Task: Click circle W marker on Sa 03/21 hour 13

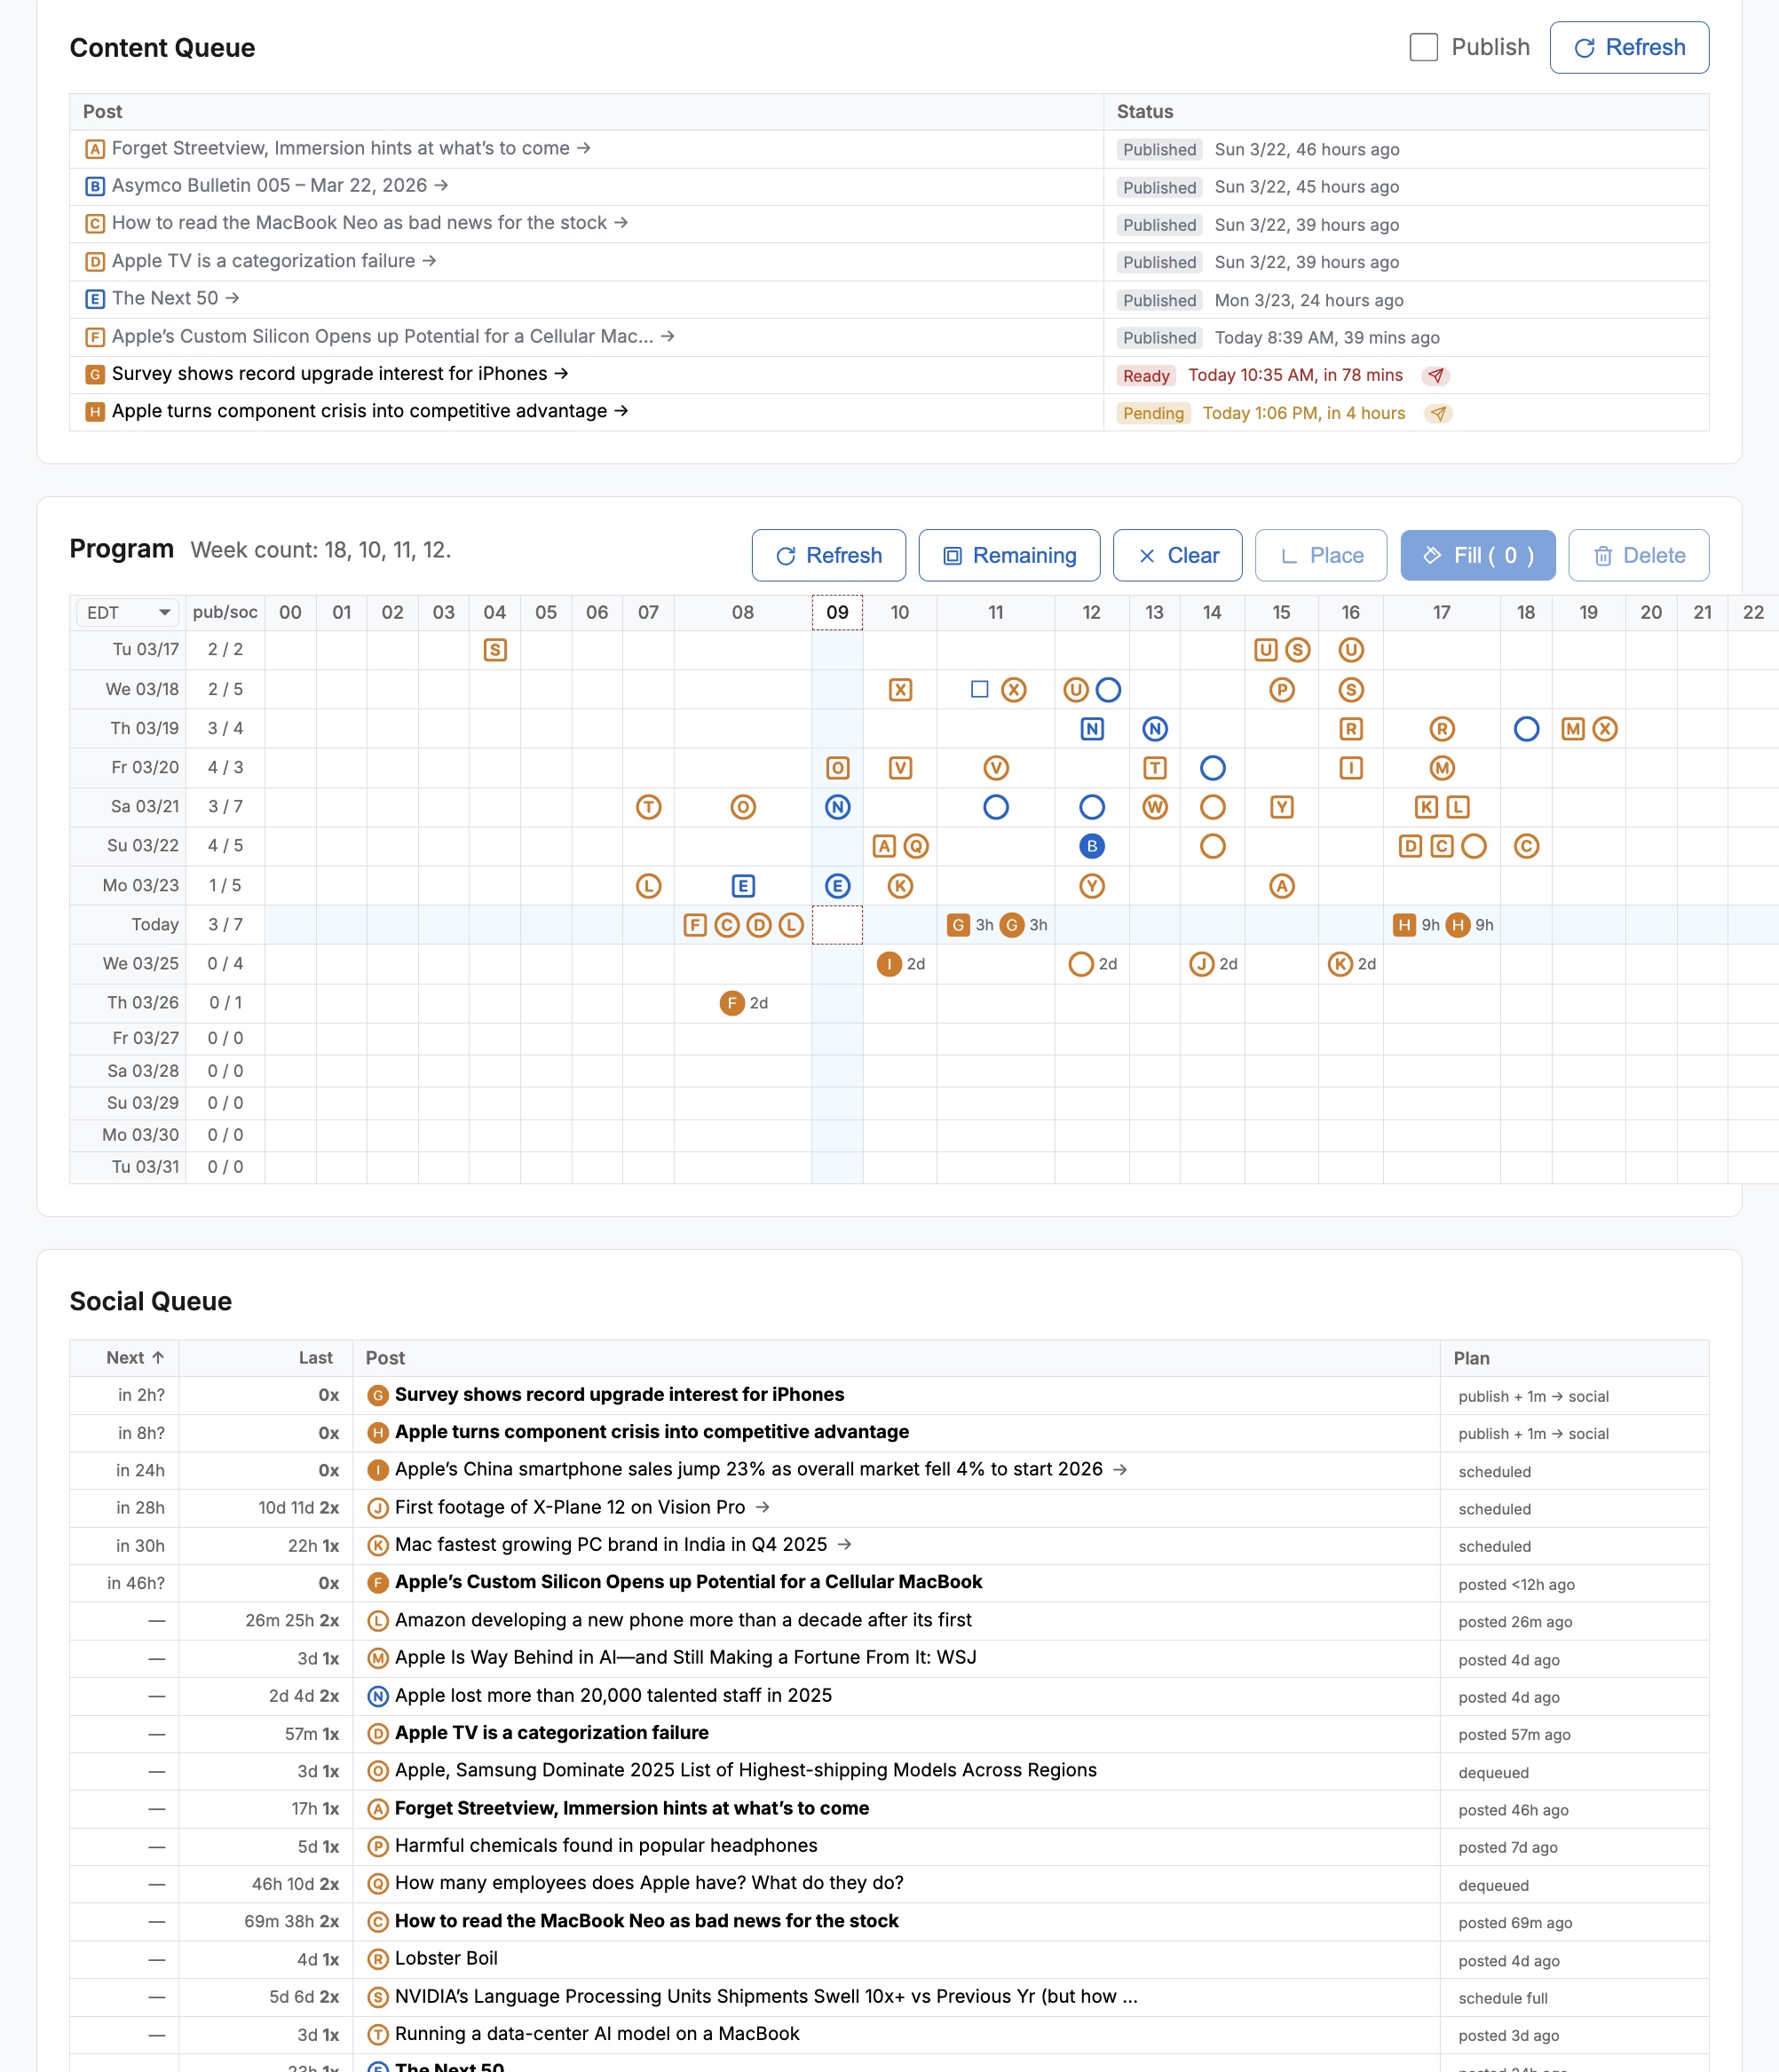Action: 1155,806
